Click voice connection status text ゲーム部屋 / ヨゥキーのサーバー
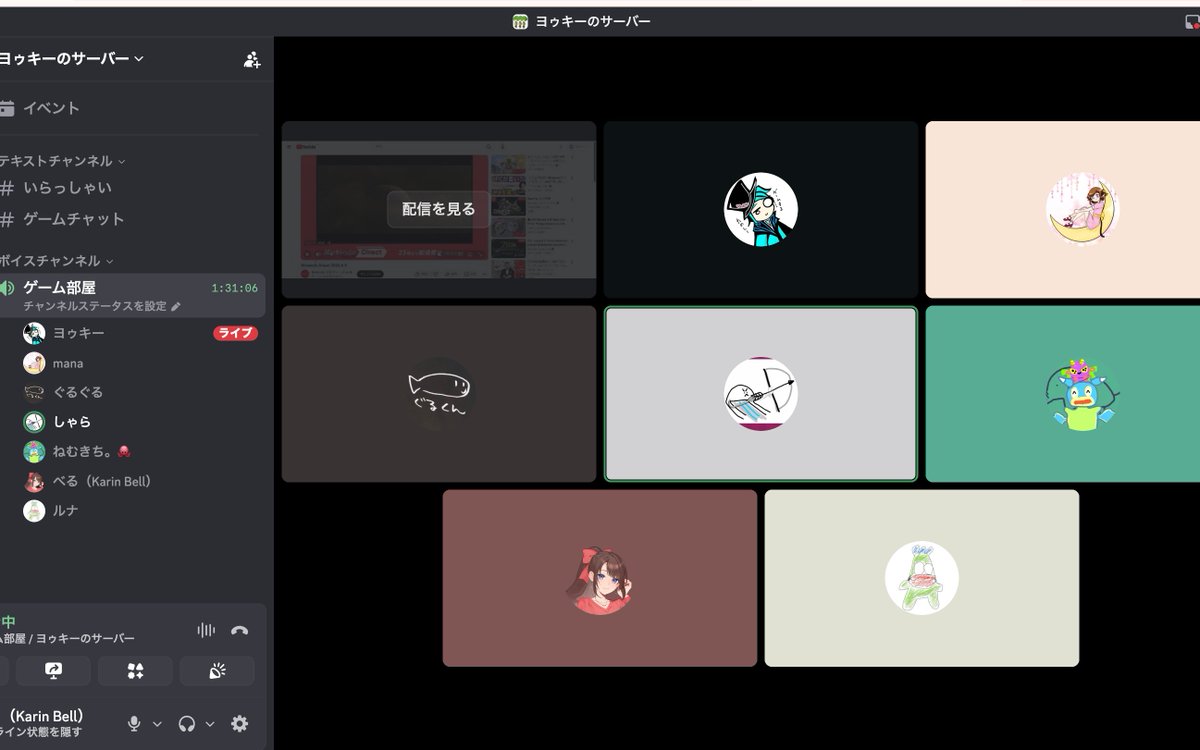This screenshot has height=750, width=1200. (67, 639)
